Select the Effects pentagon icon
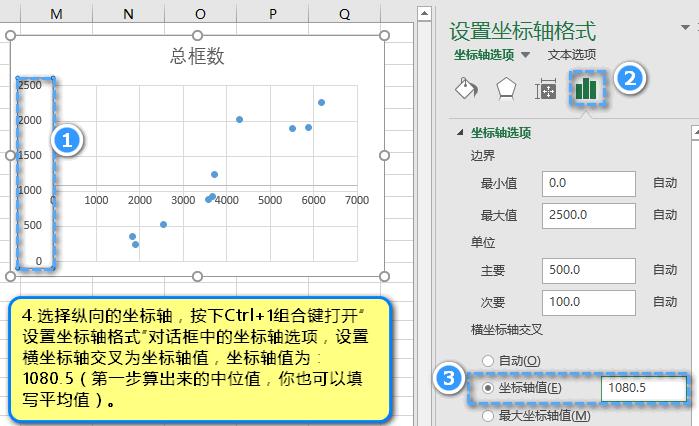Image resolution: width=699 pixels, height=426 pixels. coord(505,89)
